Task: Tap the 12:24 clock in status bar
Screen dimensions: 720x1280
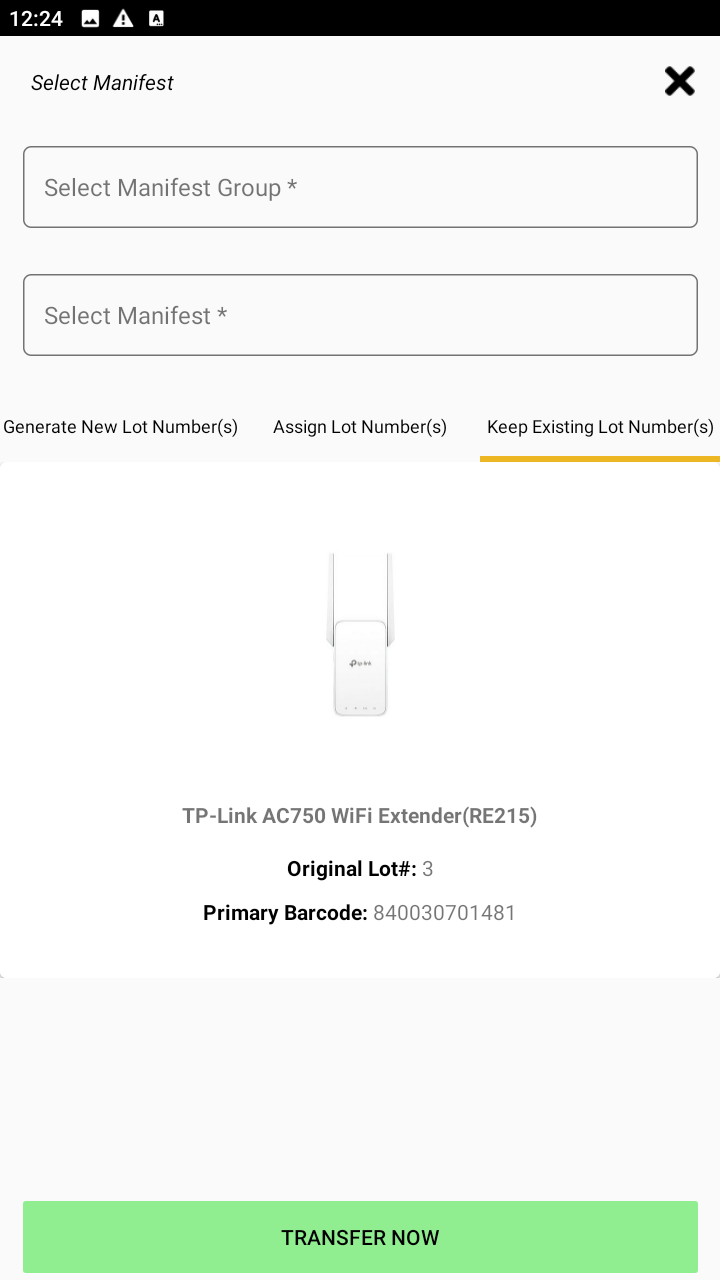Action: point(36,18)
